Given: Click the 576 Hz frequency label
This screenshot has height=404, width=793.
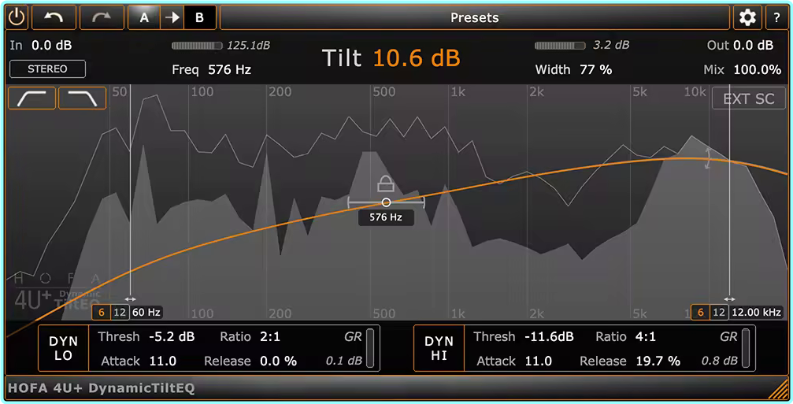Looking at the screenshot, I should pos(386,217).
